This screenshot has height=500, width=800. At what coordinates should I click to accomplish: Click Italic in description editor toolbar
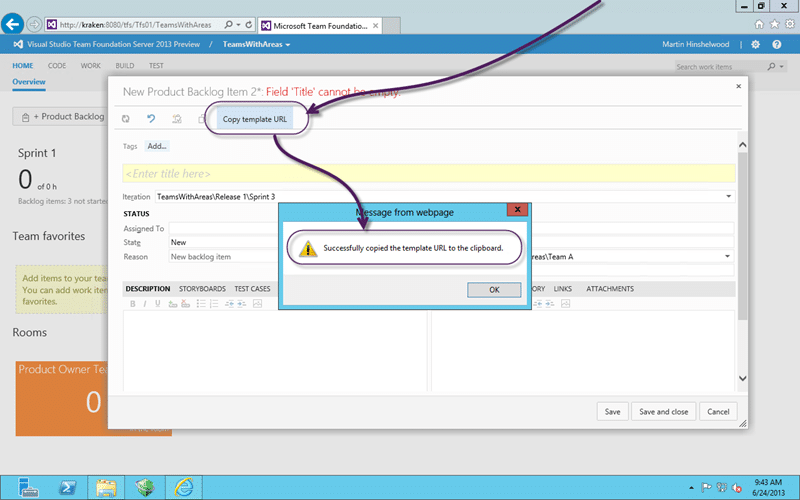[x=145, y=304]
